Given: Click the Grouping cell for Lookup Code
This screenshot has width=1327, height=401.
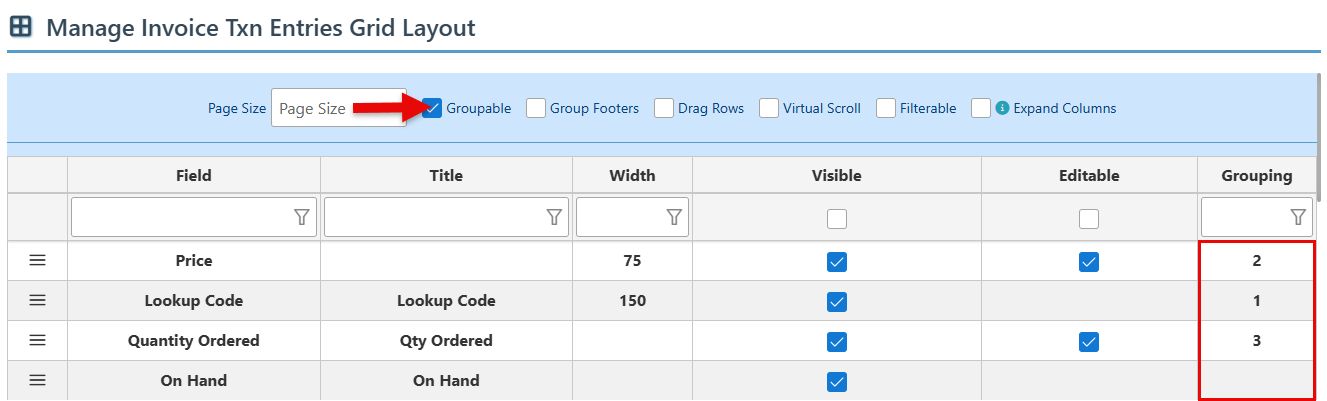Looking at the screenshot, I should click(1256, 300).
